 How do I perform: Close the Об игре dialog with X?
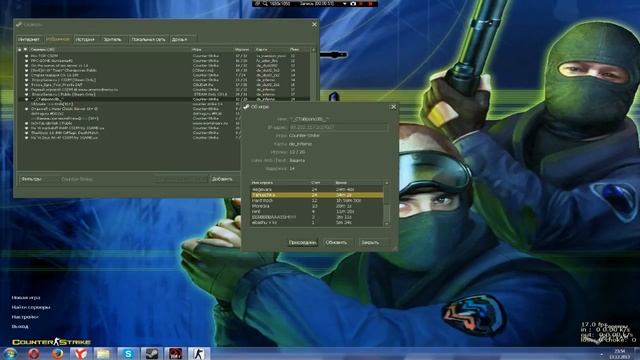click(x=393, y=107)
